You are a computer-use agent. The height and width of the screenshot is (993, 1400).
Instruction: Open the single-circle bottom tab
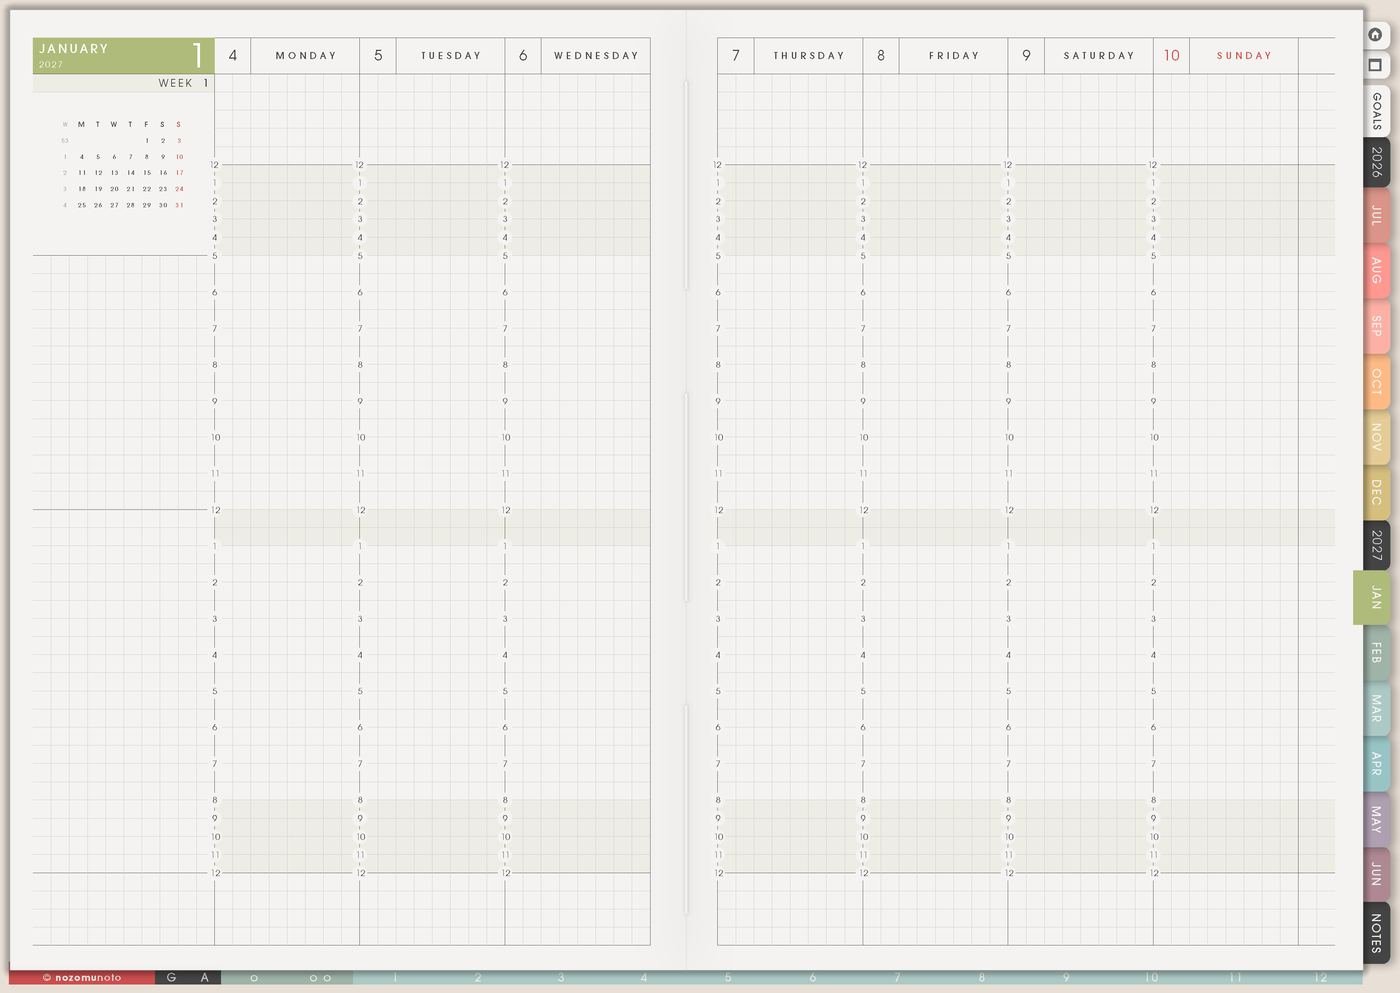coord(254,977)
